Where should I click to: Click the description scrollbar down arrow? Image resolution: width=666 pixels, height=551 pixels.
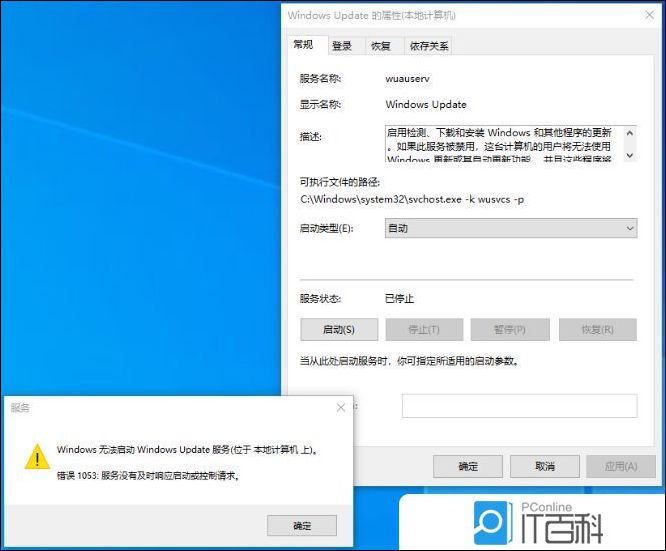(x=630, y=155)
